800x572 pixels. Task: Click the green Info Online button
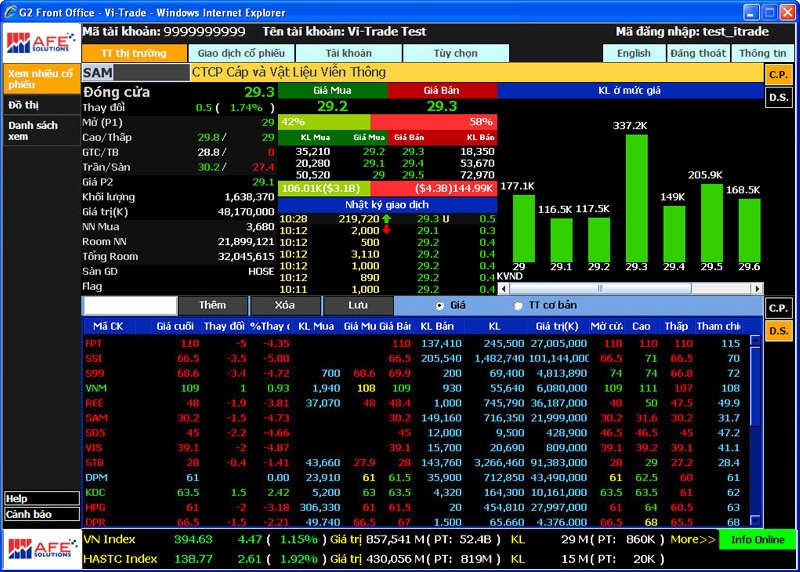(757, 540)
